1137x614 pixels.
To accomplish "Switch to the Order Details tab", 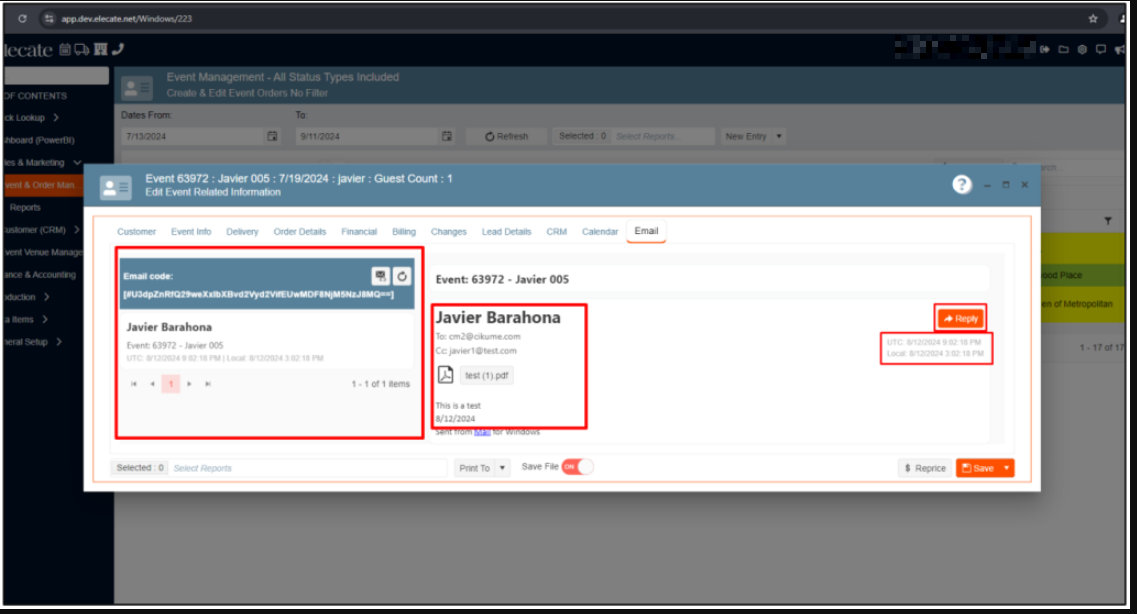I will [x=300, y=232].
